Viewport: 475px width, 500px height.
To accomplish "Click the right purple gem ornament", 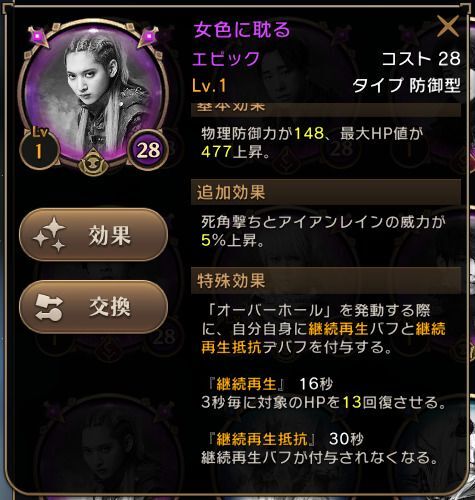I will tap(148, 36).
